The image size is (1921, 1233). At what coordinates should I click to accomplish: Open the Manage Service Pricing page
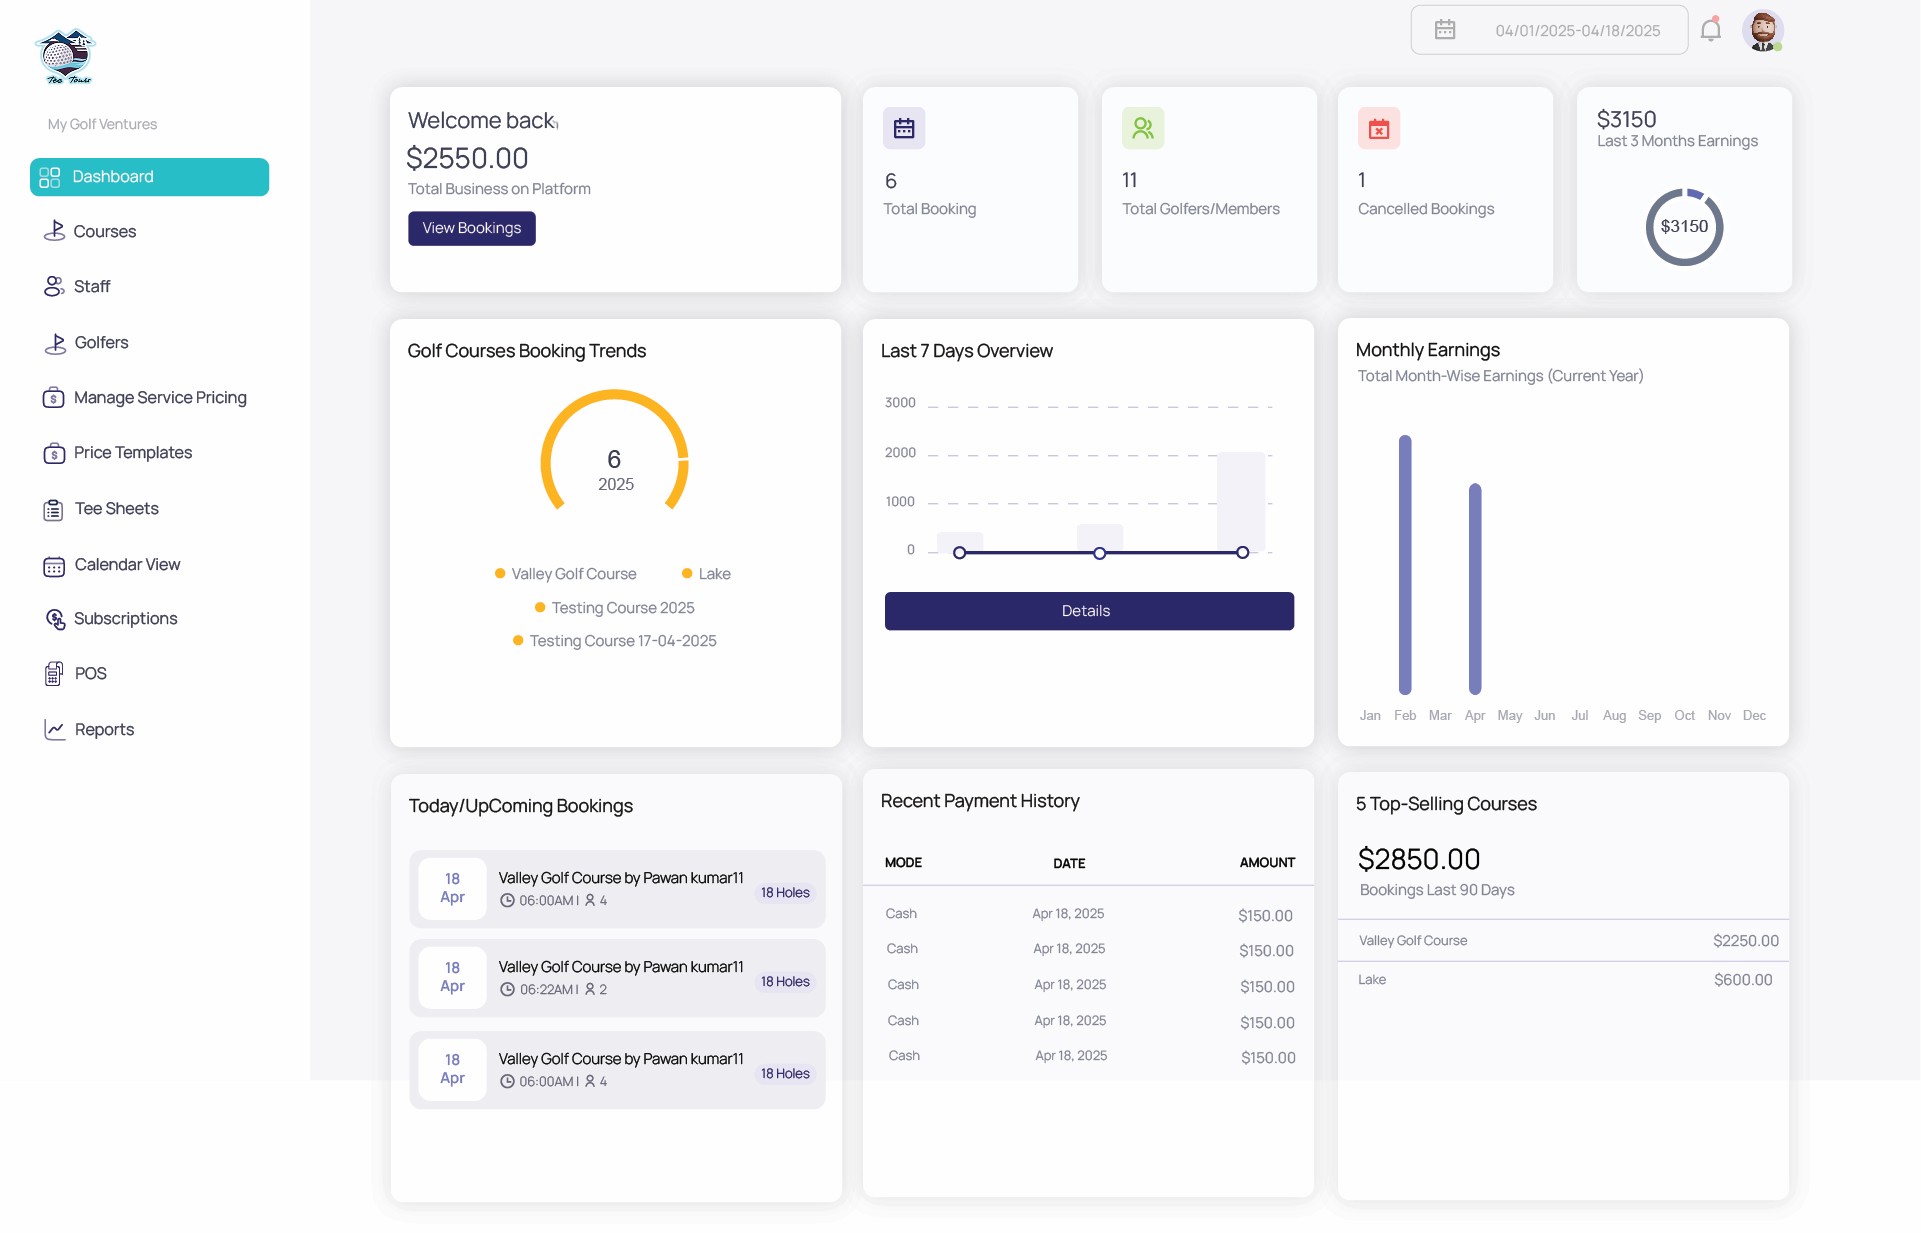(160, 398)
